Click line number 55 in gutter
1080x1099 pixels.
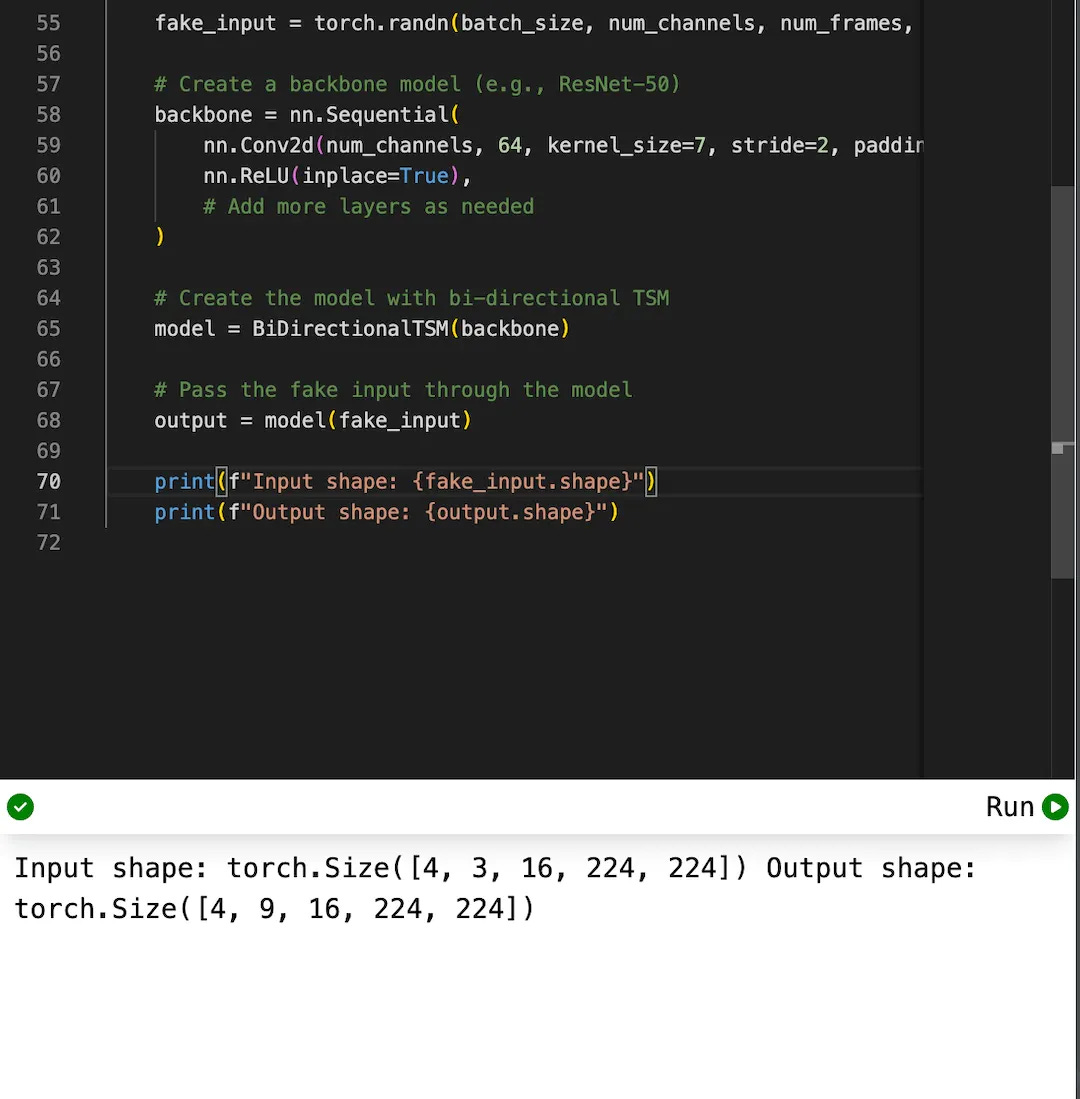[x=48, y=23]
